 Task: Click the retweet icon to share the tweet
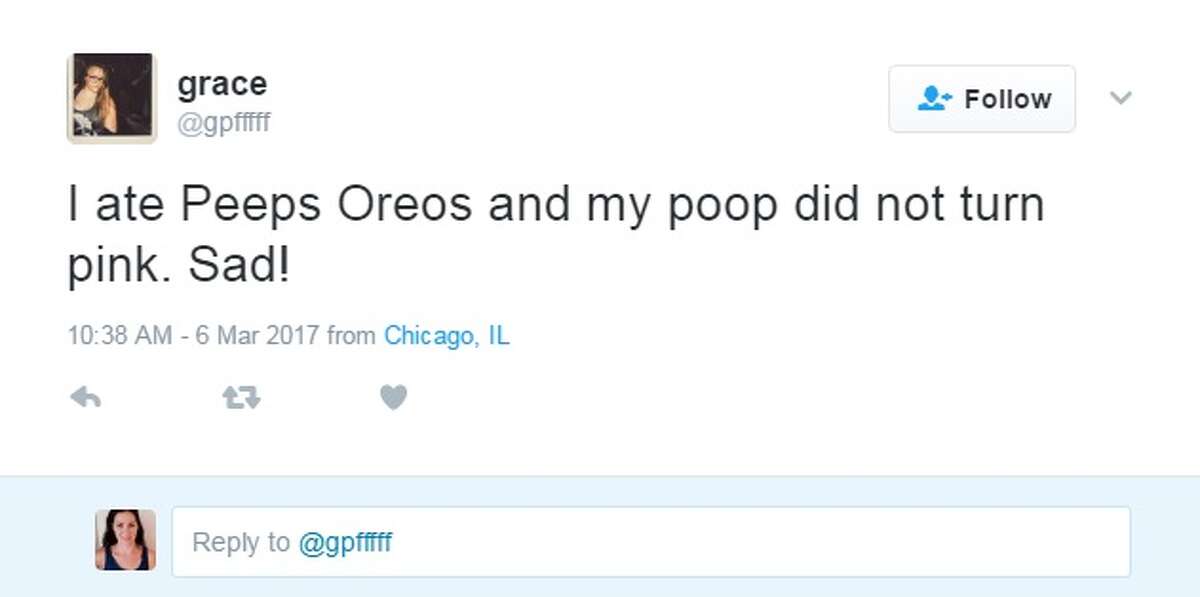tap(240, 396)
